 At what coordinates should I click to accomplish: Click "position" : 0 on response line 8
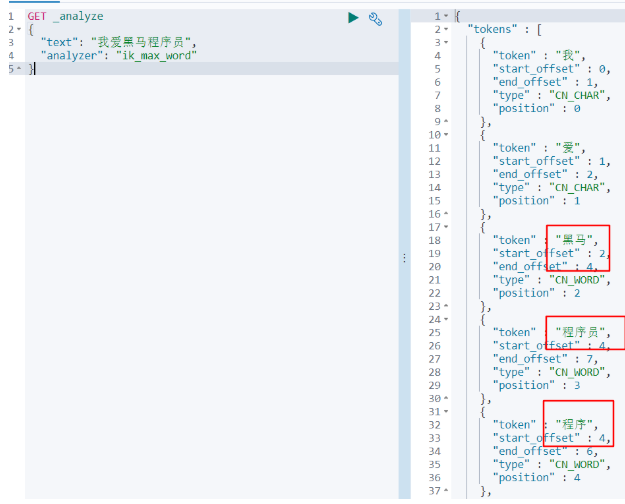(537, 108)
